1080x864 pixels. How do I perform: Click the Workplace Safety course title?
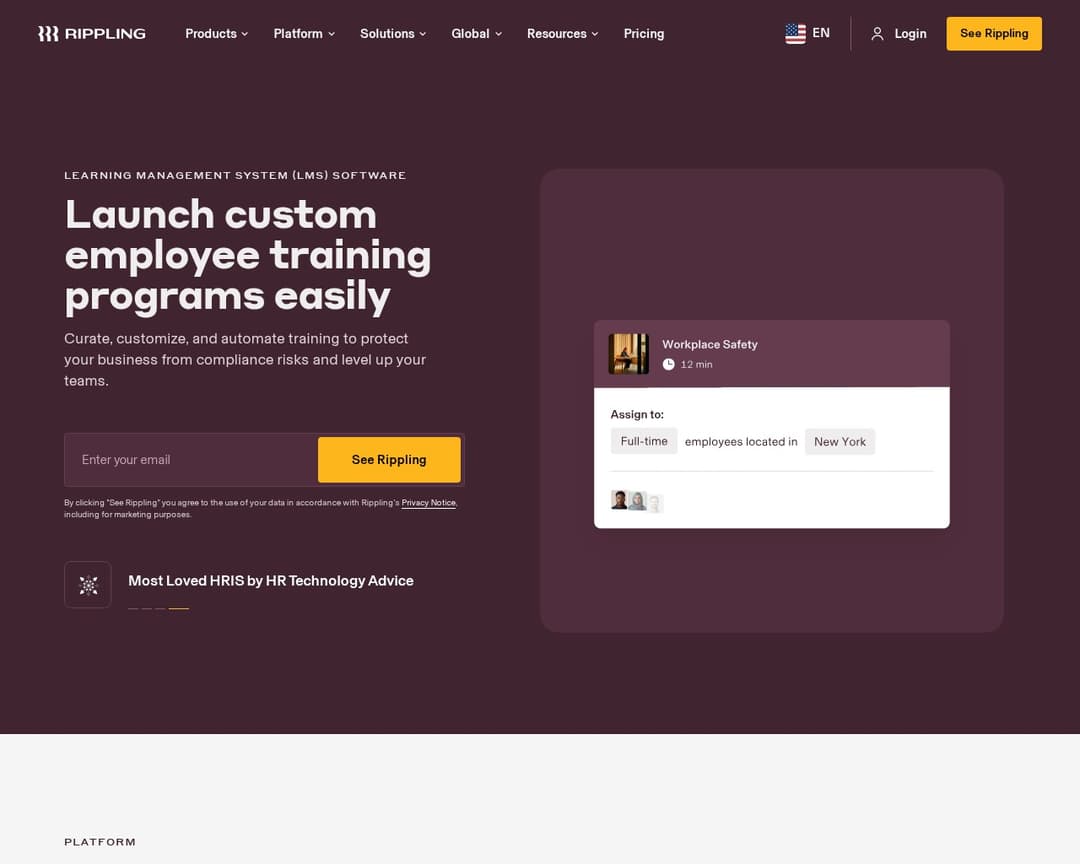coord(709,344)
